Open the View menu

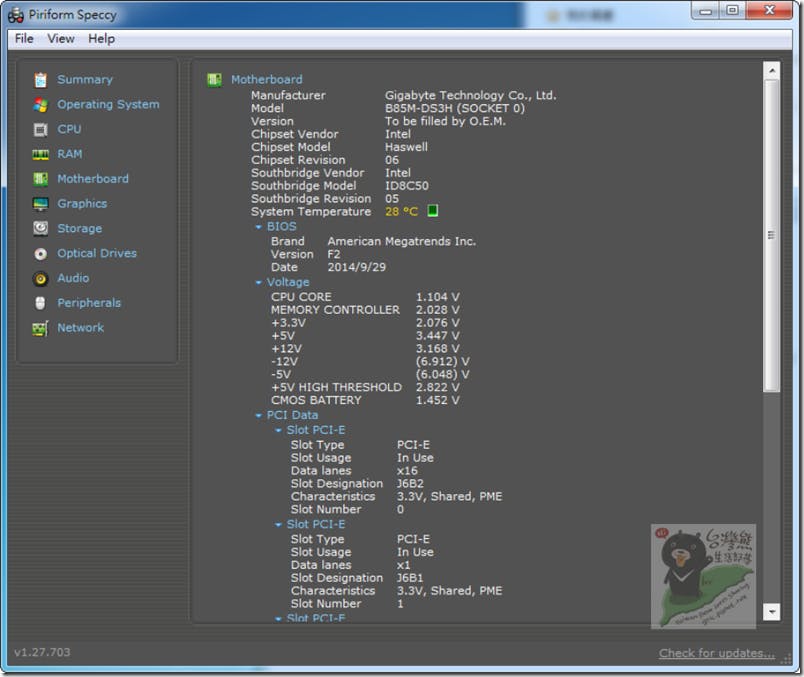point(61,38)
